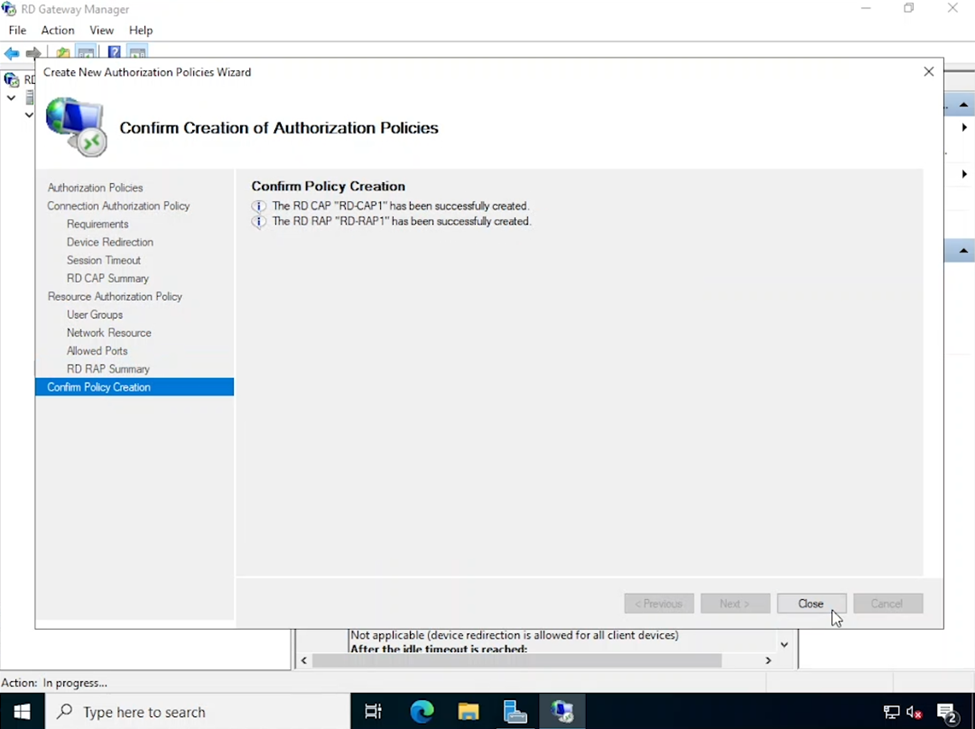Open the notifications Action Center in the tray
This screenshot has height=729, width=975.
(947, 713)
